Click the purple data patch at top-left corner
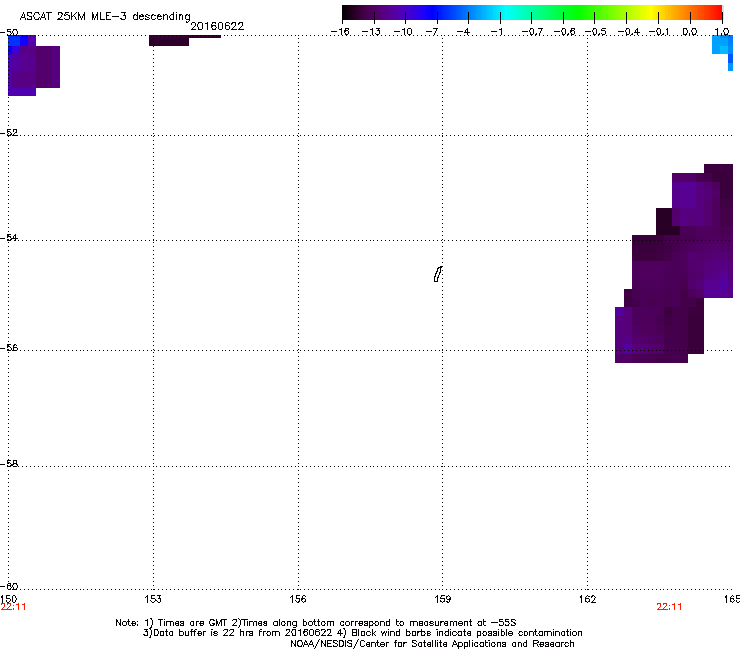The image size is (740, 650). point(34,65)
